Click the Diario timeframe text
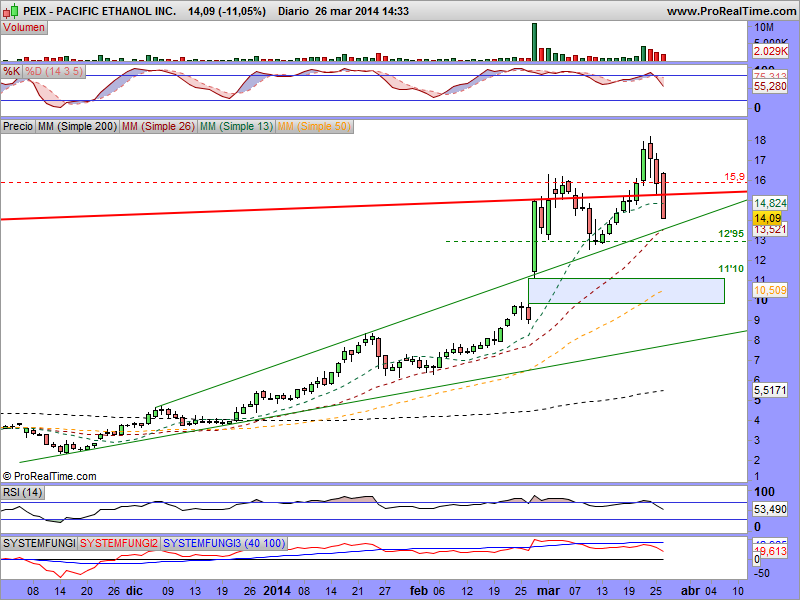800x600 pixels. [293, 11]
